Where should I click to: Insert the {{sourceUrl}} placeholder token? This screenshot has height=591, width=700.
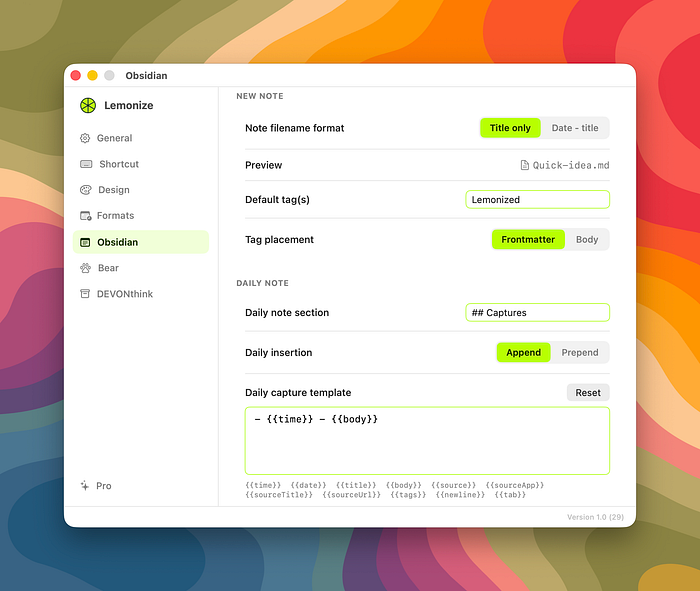352,495
